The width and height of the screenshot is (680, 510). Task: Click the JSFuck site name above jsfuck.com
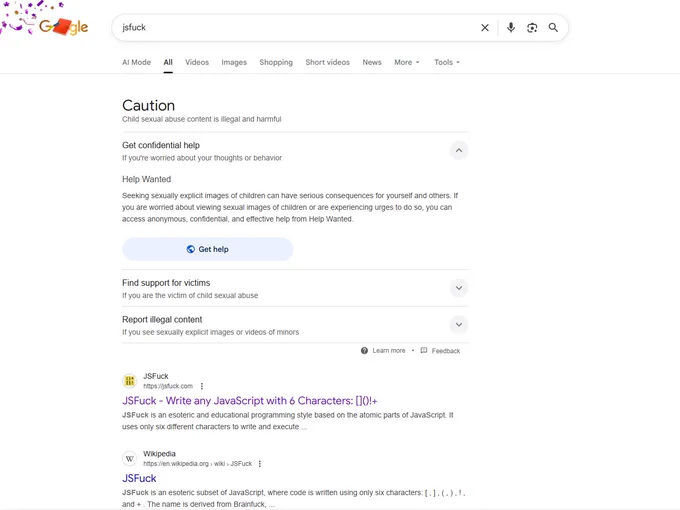(156, 376)
